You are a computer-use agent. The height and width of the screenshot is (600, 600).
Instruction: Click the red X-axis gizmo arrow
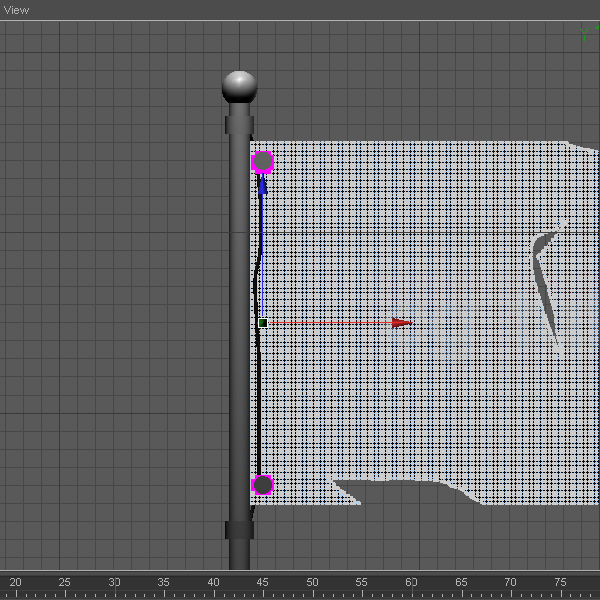click(x=402, y=323)
